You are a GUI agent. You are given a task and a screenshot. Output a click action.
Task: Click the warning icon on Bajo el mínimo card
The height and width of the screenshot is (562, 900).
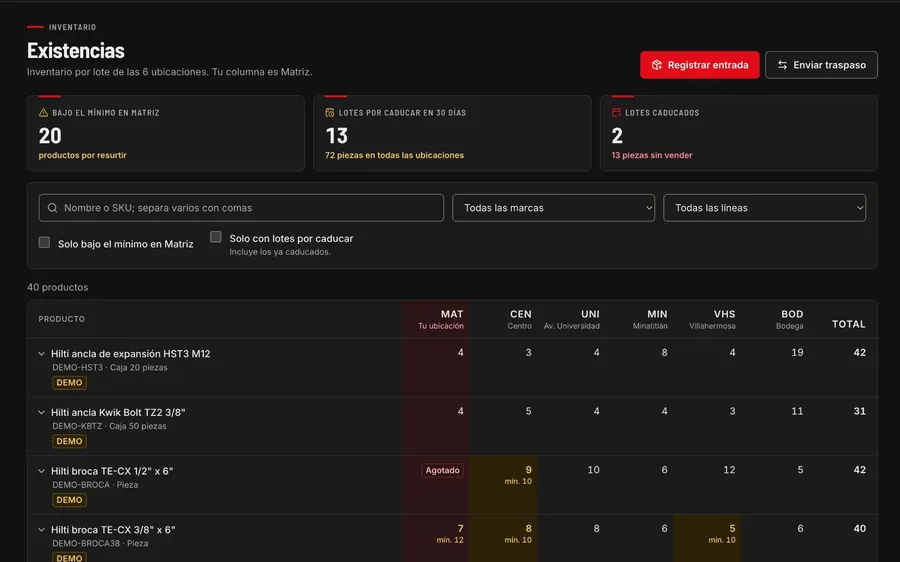tap(43, 113)
